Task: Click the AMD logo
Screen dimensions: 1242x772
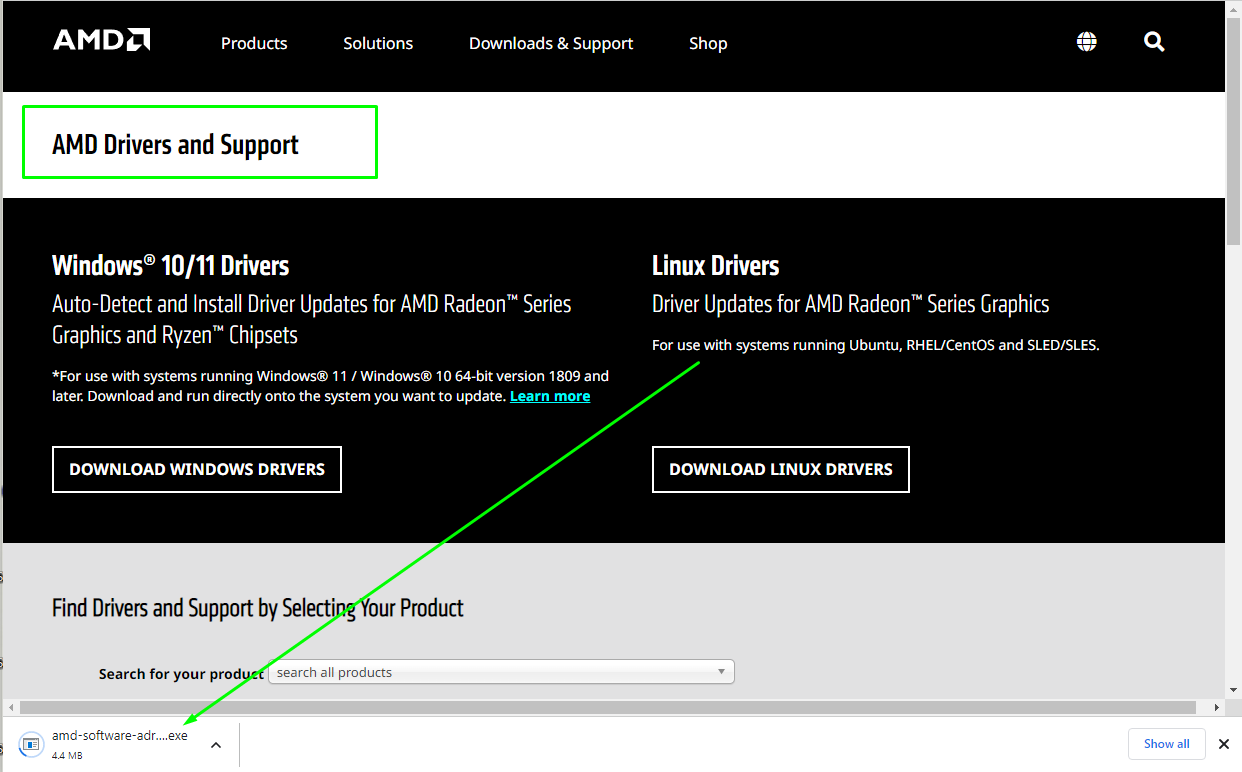Action: point(102,40)
